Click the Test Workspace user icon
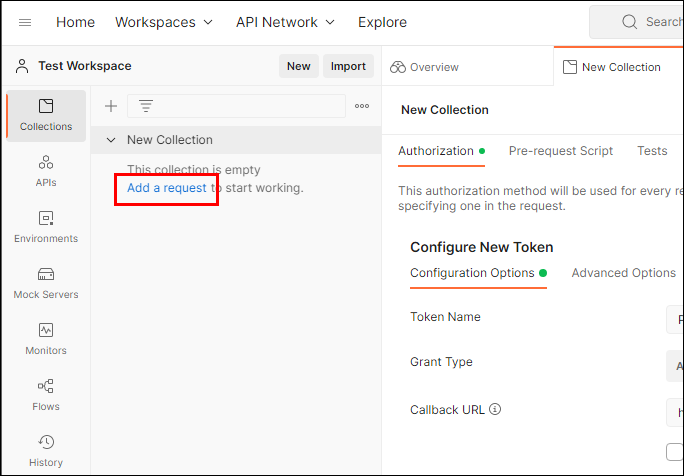684x476 pixels. point(22,66)
